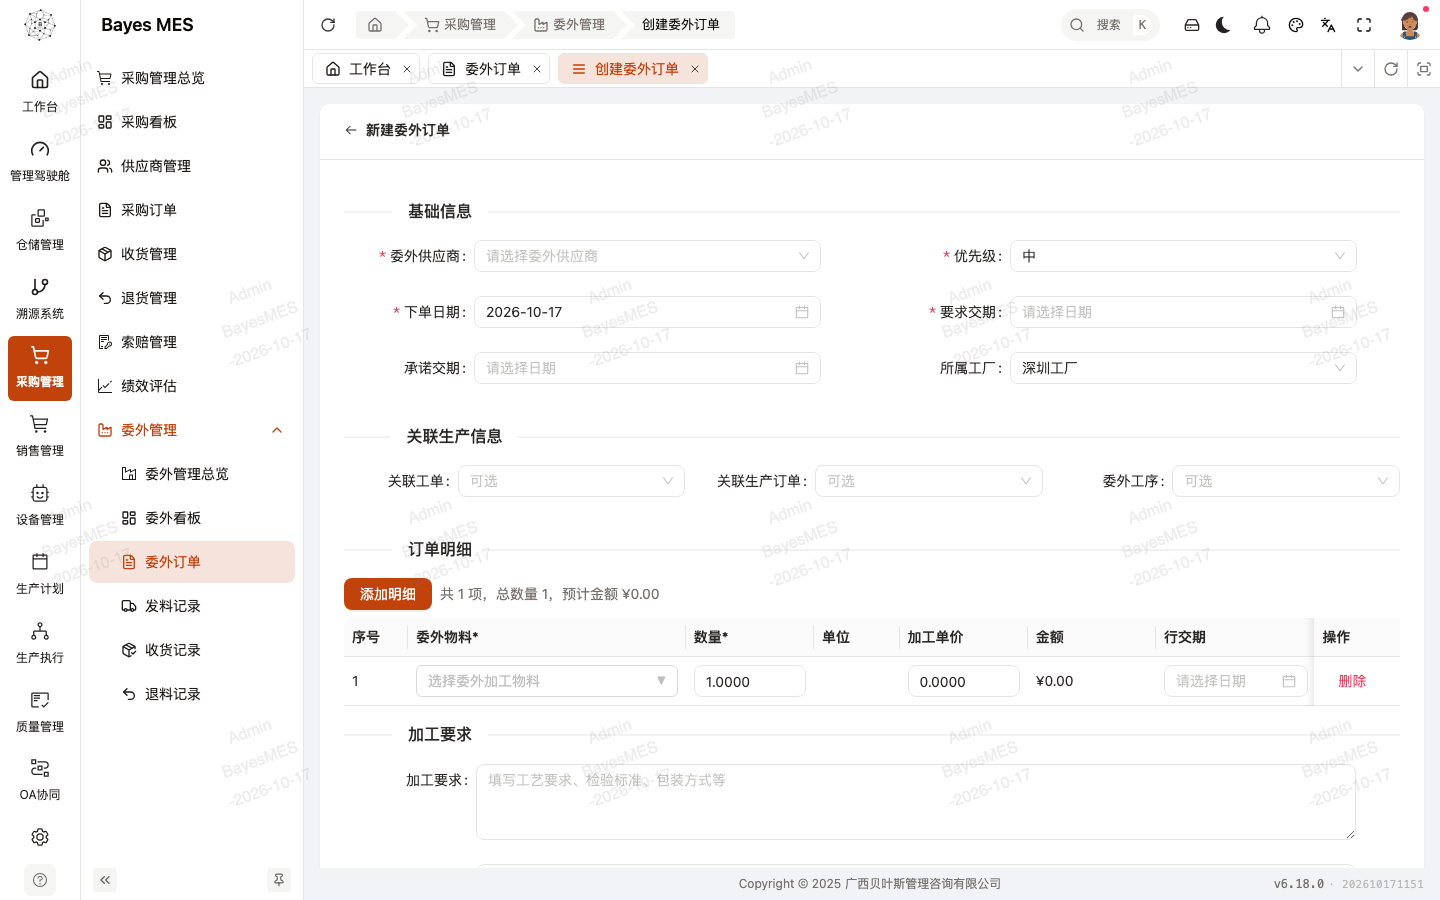Open the tab list chevron dropdown
Viewport: 1440px width, 900px height.
pos(1358,69)
